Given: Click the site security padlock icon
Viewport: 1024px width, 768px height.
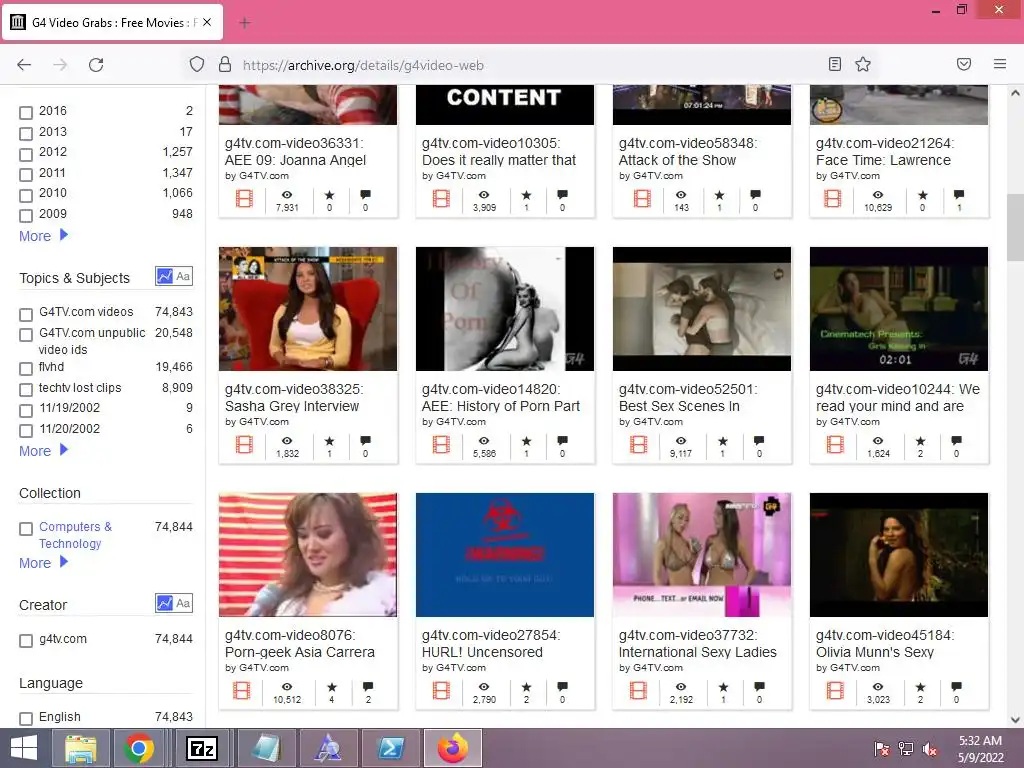Looking at the screenshot, I should pyautogui.click(x=225, y=65).
